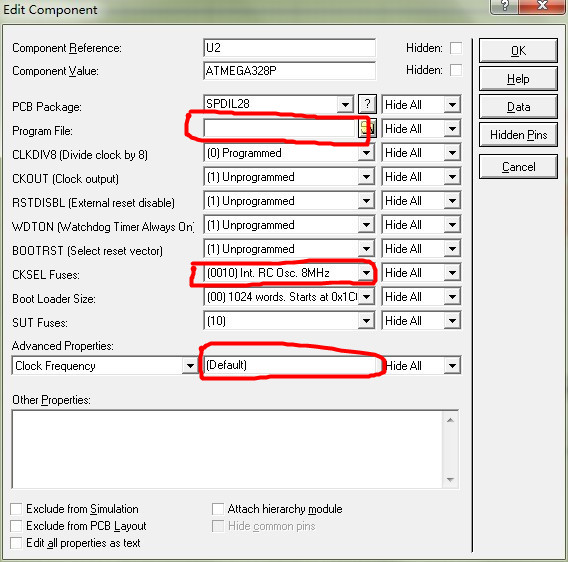Toggle Hidden checkbox for Component Value
This screenshot has height=562, width=568.
pyautogui.click(x=456, y=70)
